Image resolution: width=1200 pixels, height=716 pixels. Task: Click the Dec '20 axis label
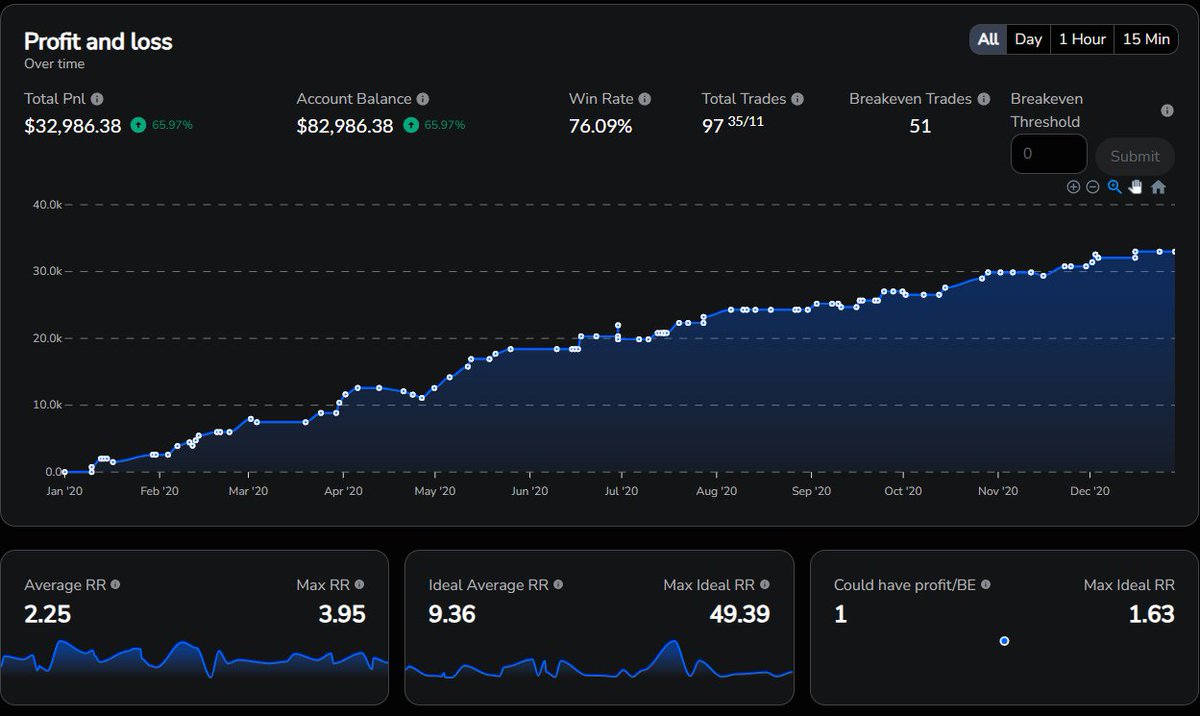tap(1089, 491)
